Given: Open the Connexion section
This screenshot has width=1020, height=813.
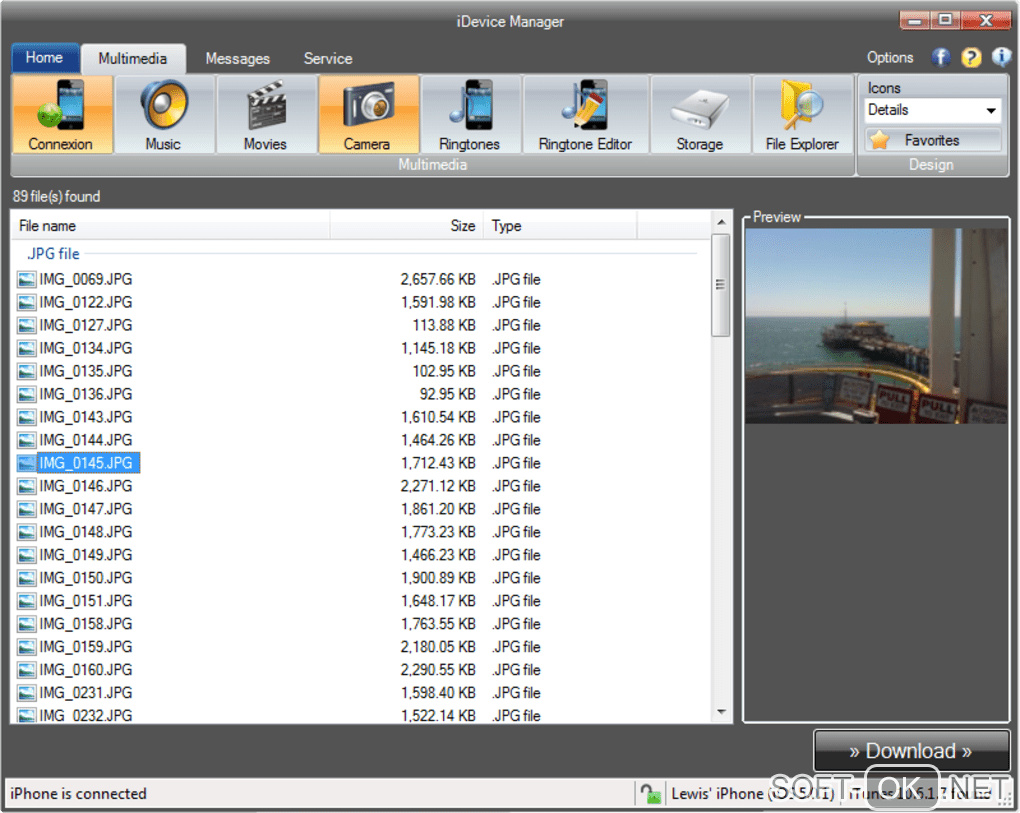Looking at the screenshot, I should 62,114.
